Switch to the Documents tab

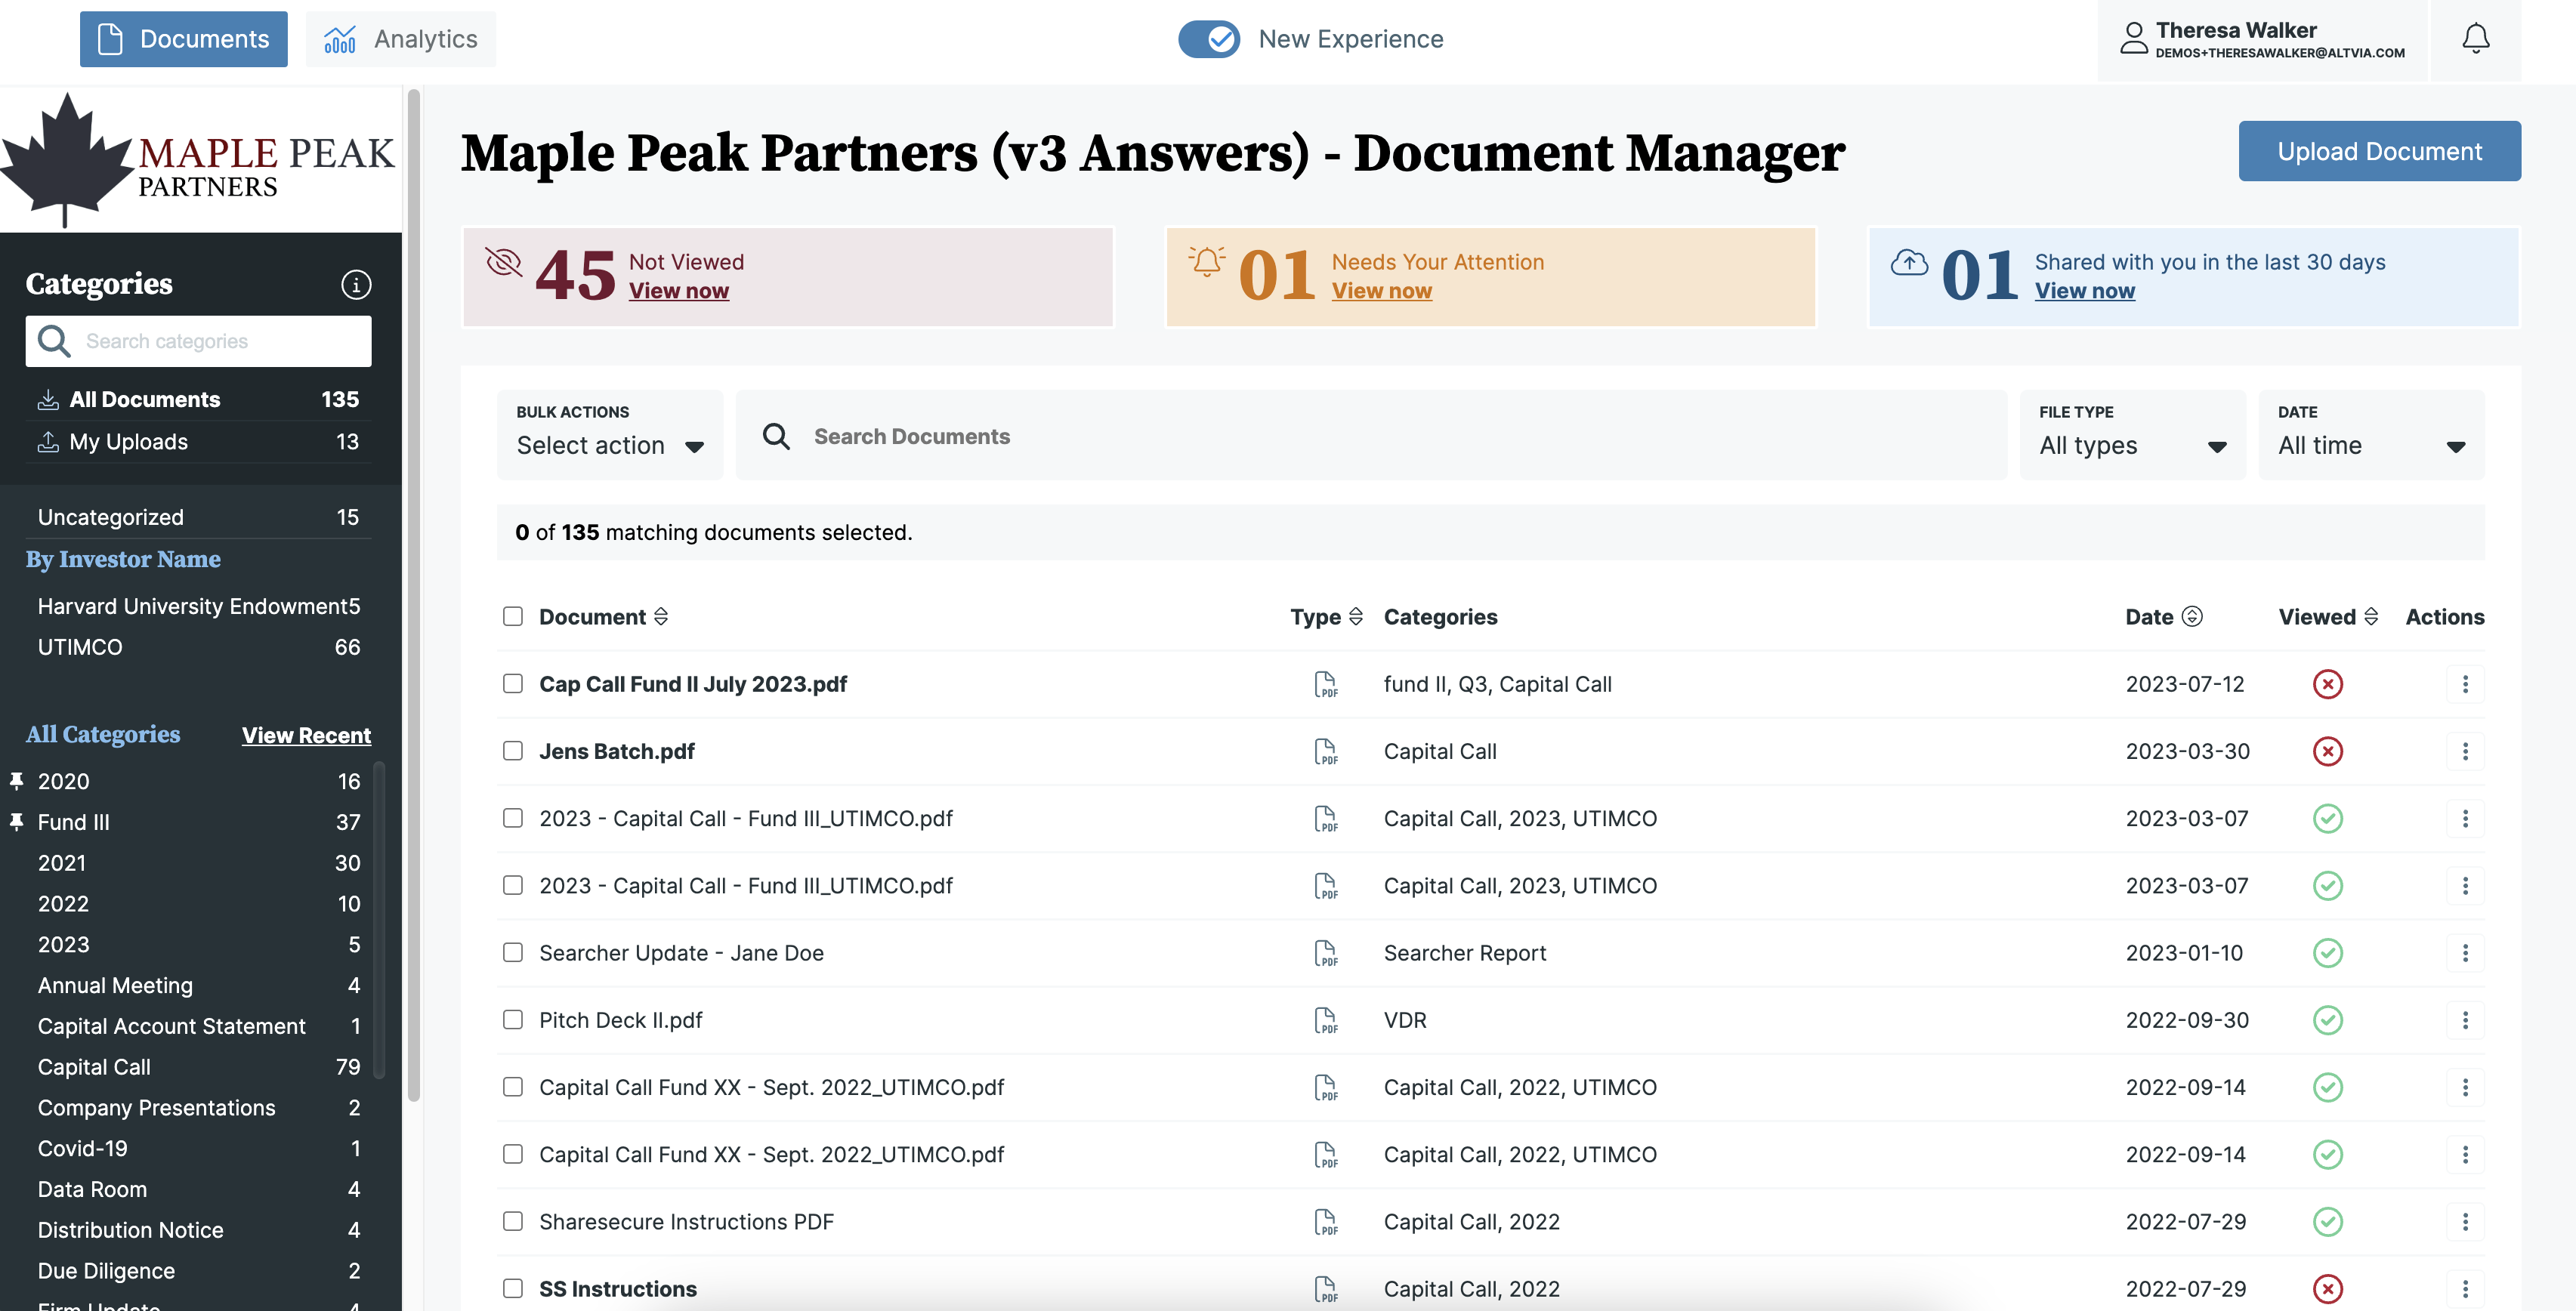click(184, 39)
